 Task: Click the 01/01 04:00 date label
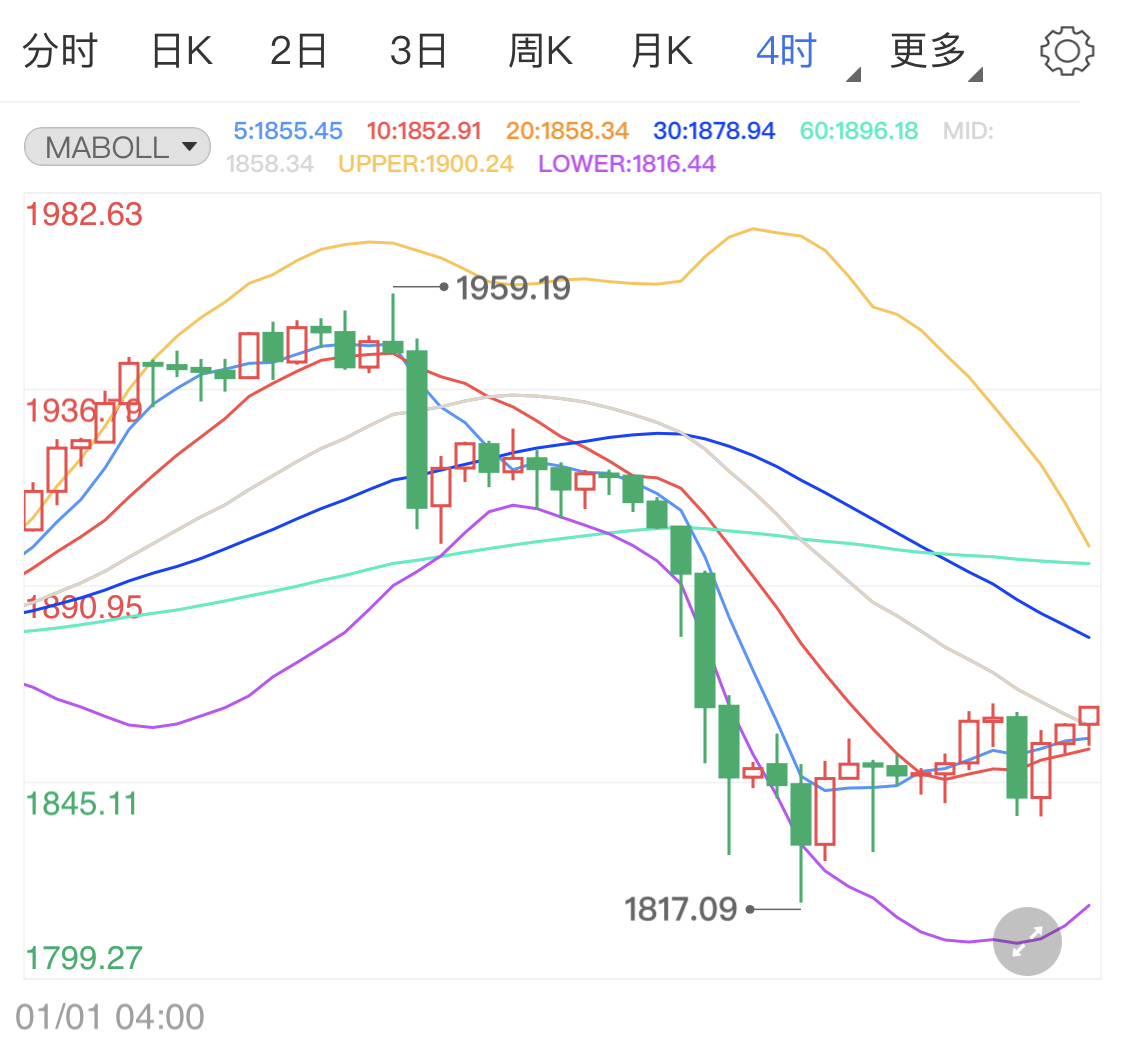pos(110,1017)
